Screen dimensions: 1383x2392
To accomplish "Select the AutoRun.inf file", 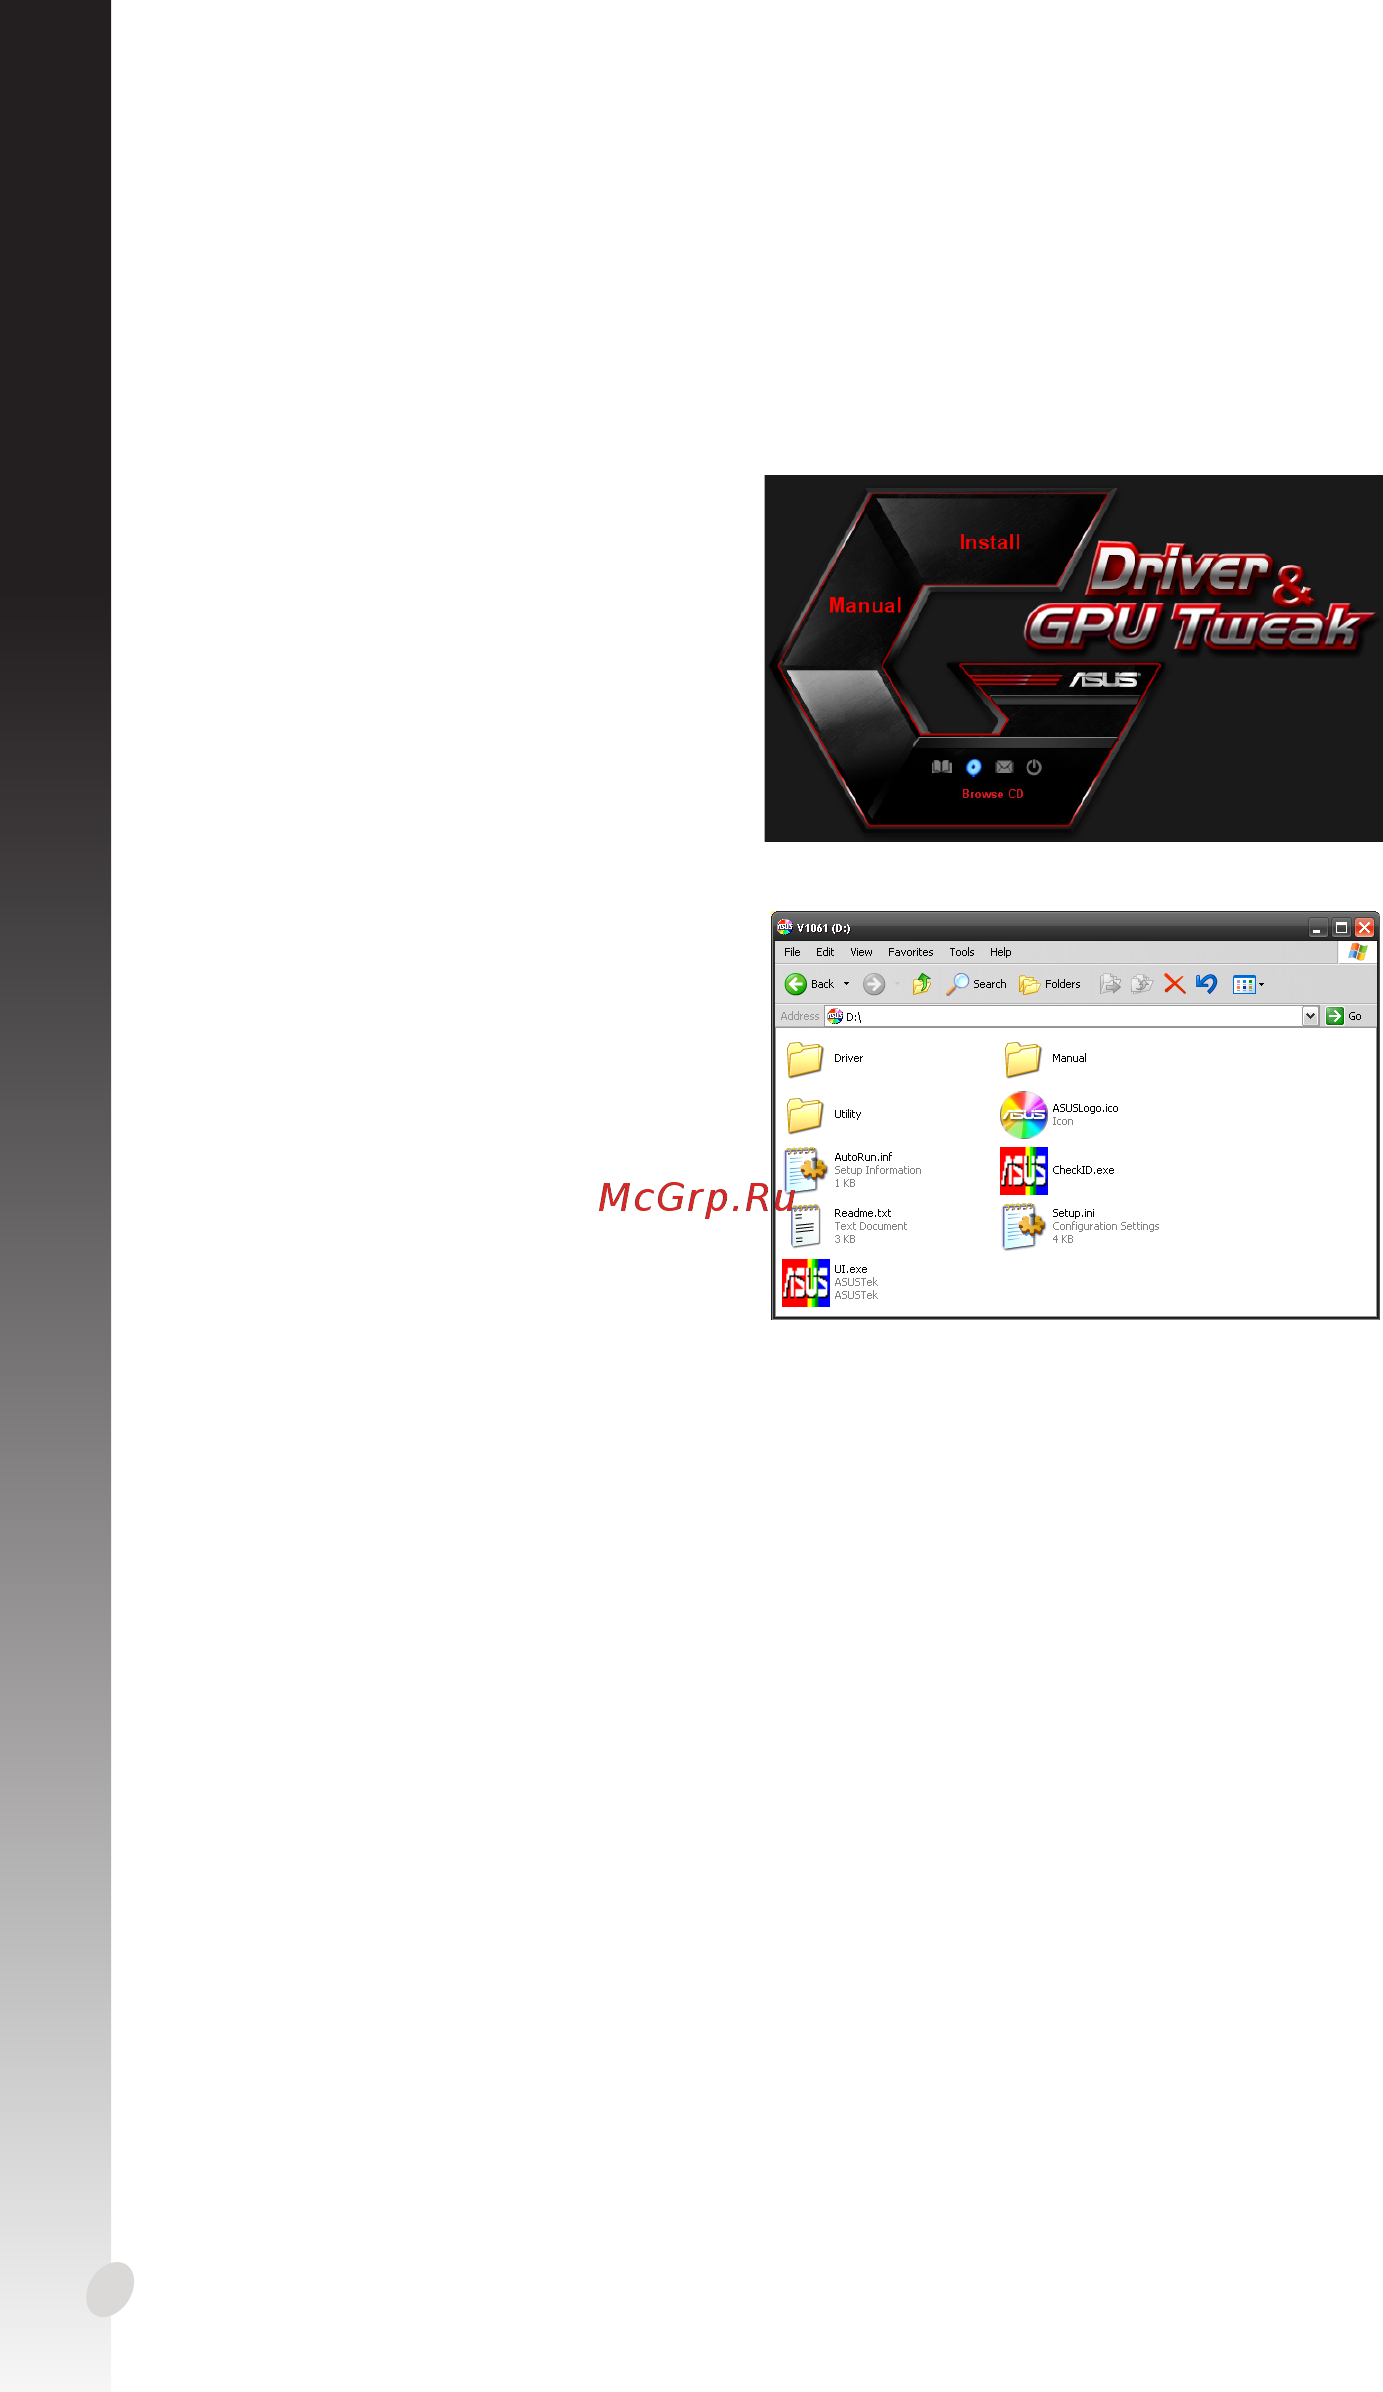I will pyautogui.click(x=853, y=1170).
